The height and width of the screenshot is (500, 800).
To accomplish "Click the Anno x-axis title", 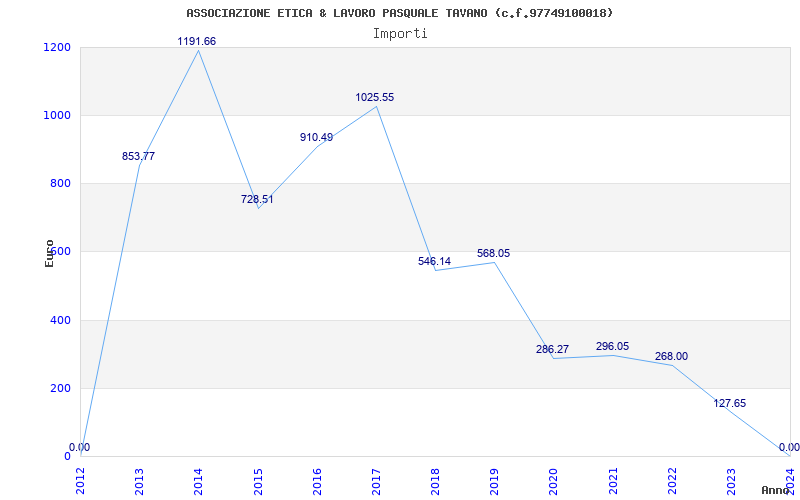I will coord(774,490).
